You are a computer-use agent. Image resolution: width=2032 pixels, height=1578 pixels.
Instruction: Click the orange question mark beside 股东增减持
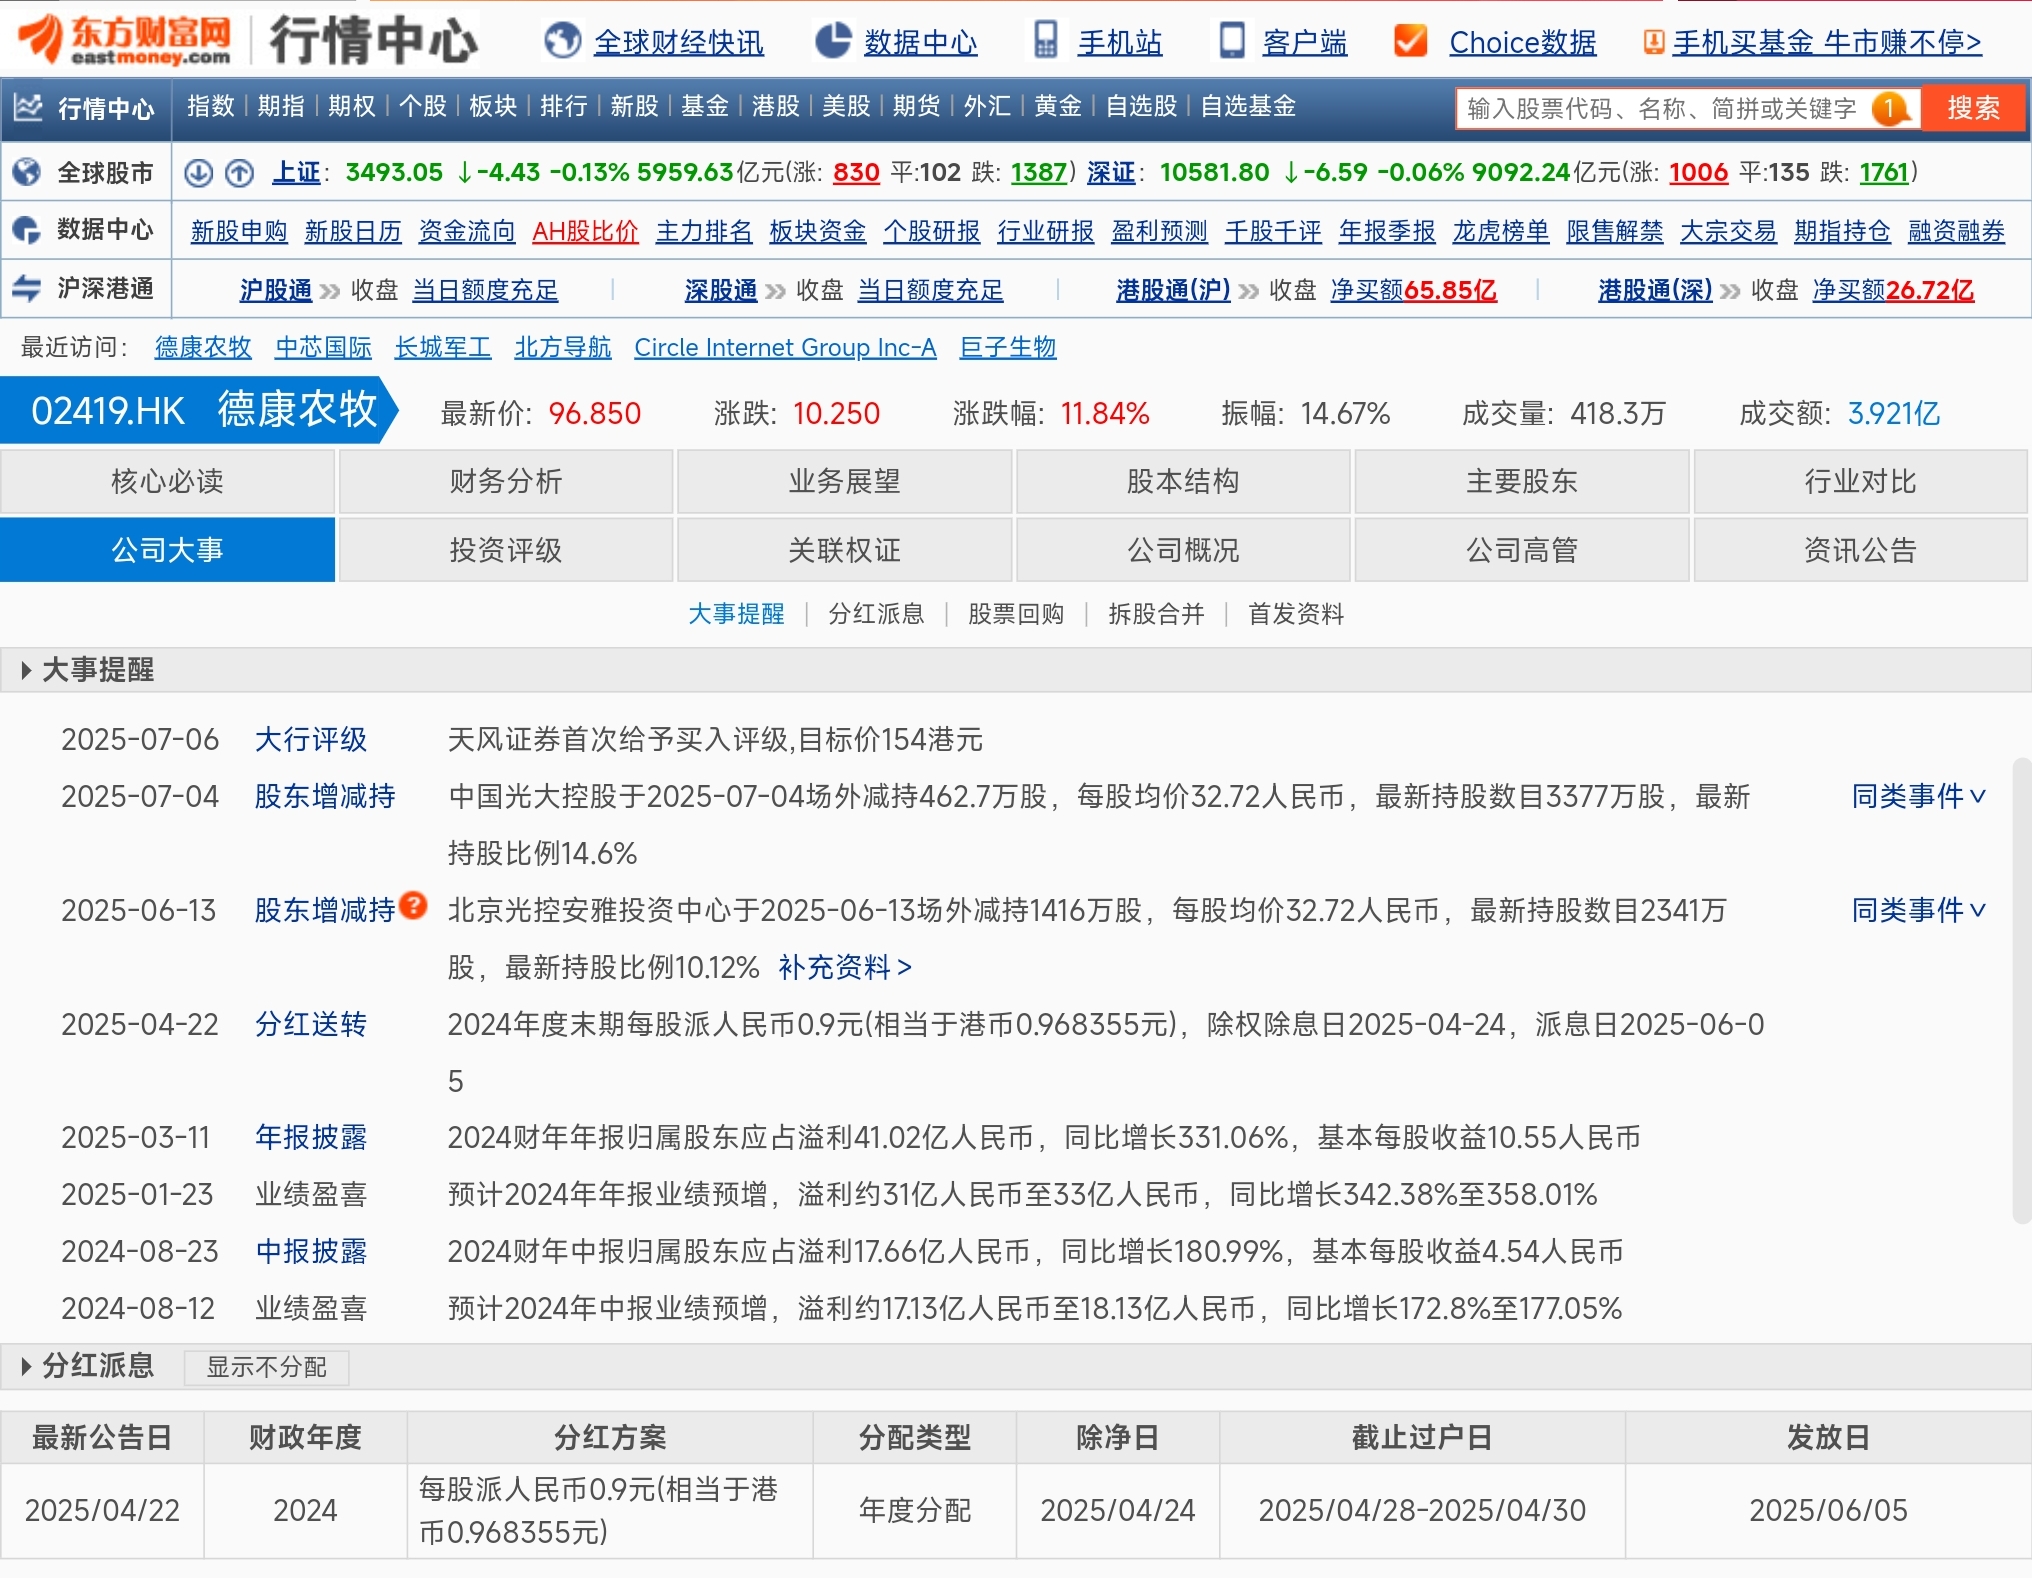click(x=413, y=905)
